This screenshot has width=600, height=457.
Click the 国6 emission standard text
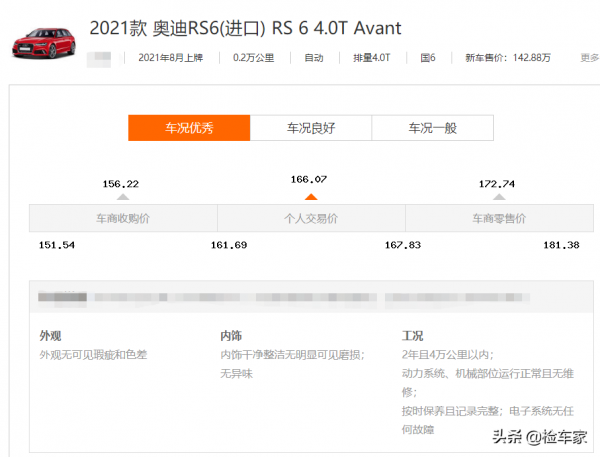click(428, 58)
